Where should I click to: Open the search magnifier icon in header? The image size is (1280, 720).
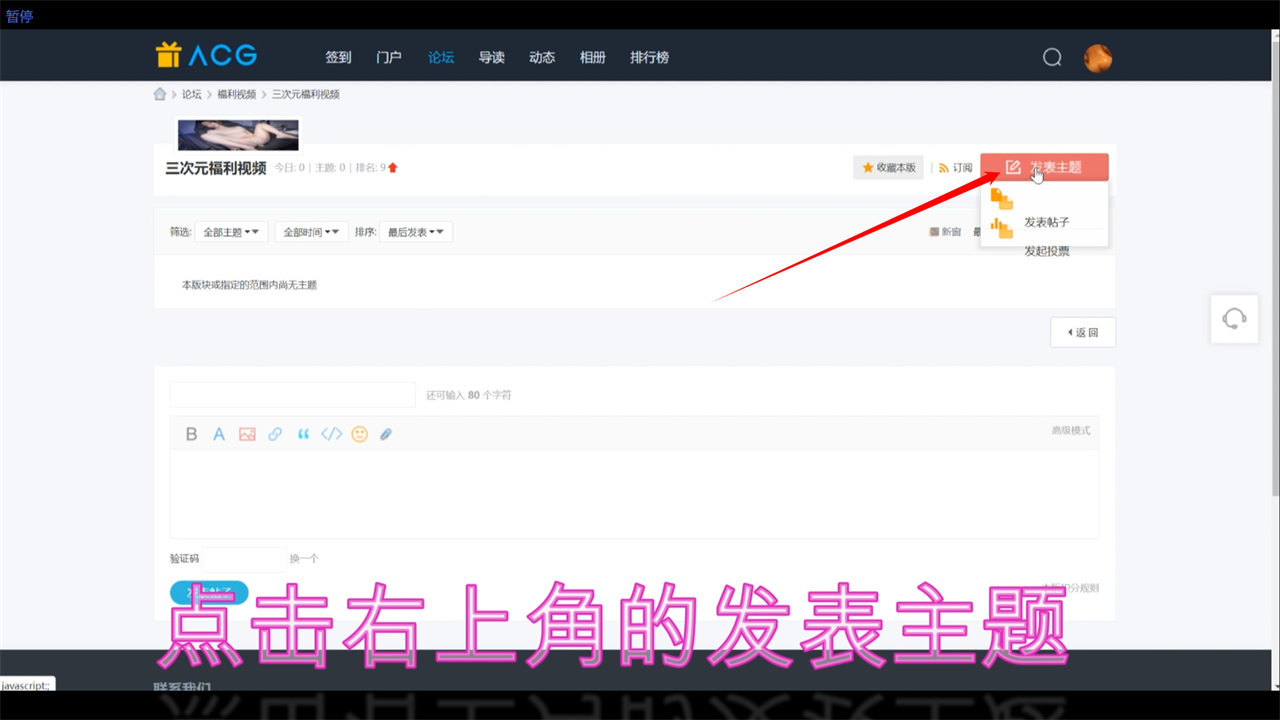point(1052,57)
